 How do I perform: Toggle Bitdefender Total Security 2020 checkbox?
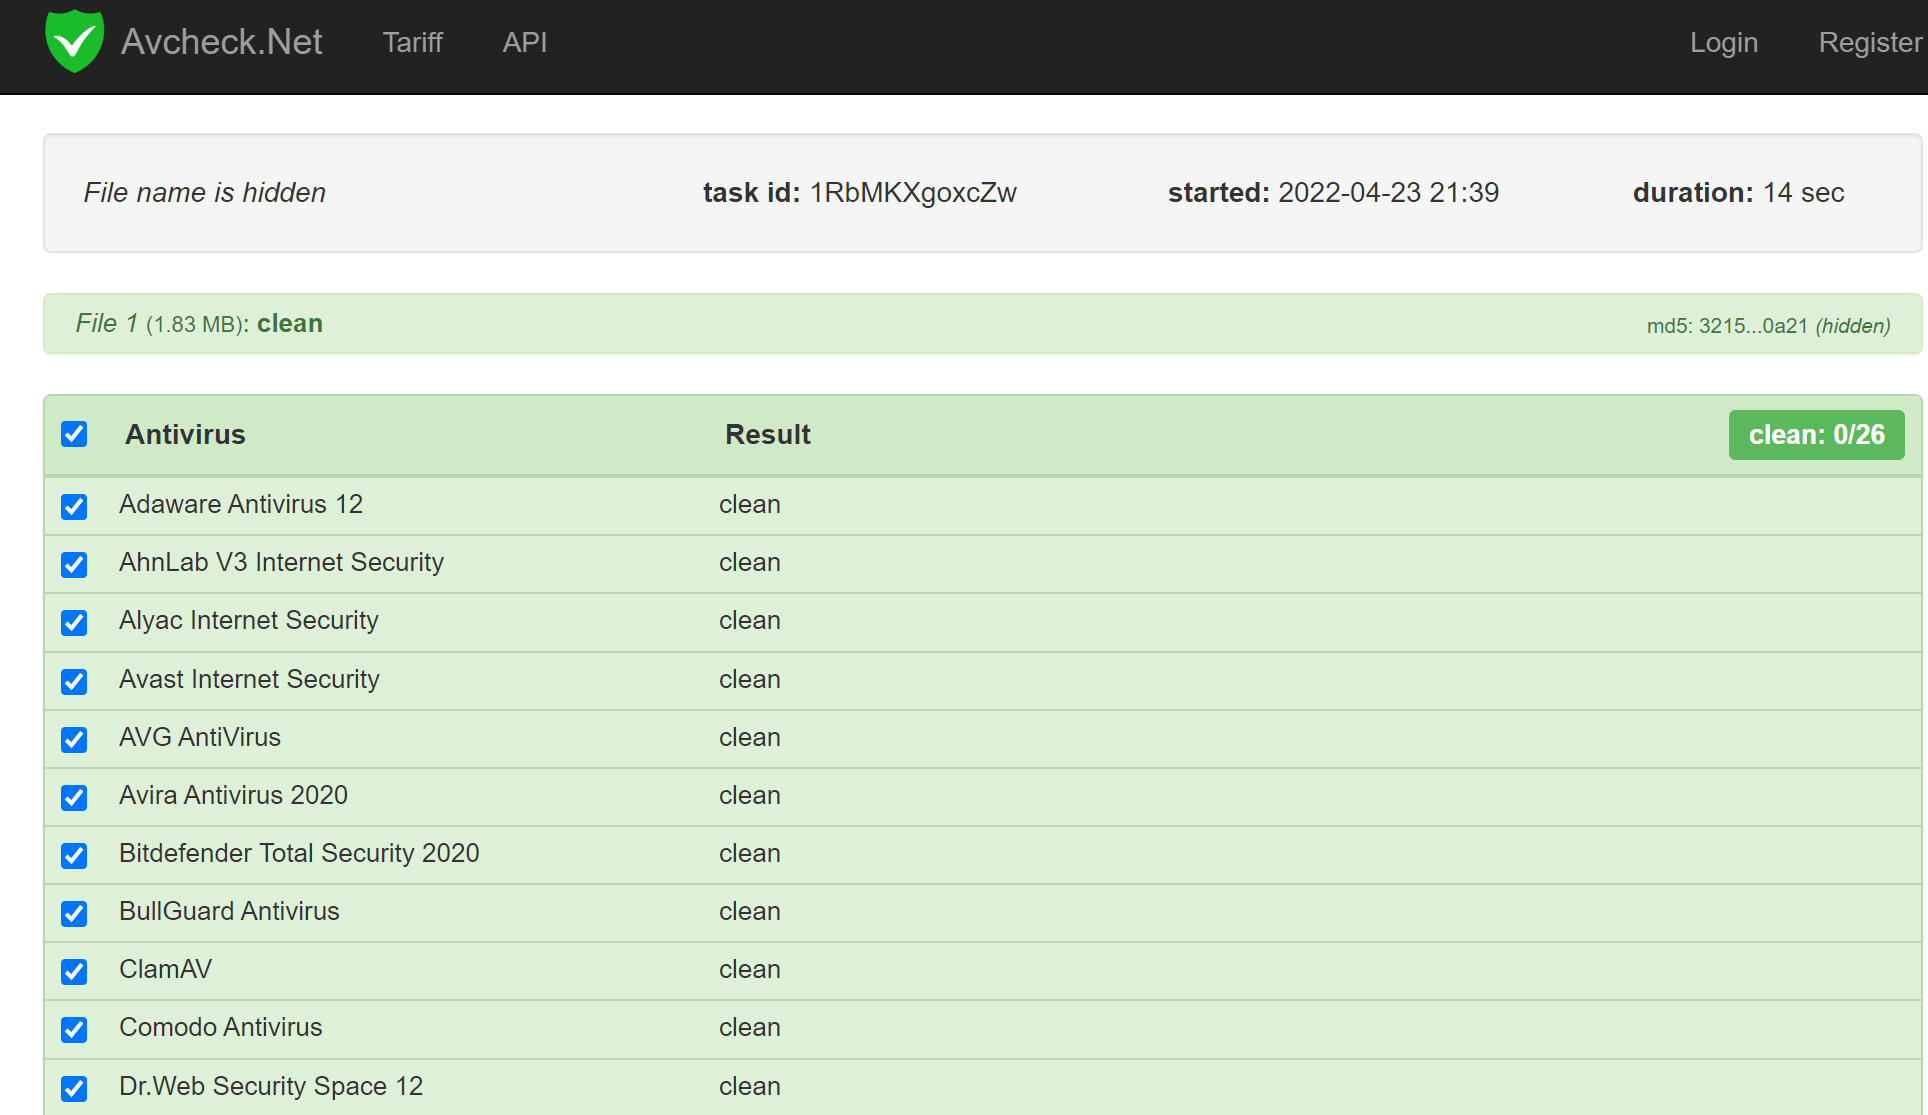coord(74,855)
